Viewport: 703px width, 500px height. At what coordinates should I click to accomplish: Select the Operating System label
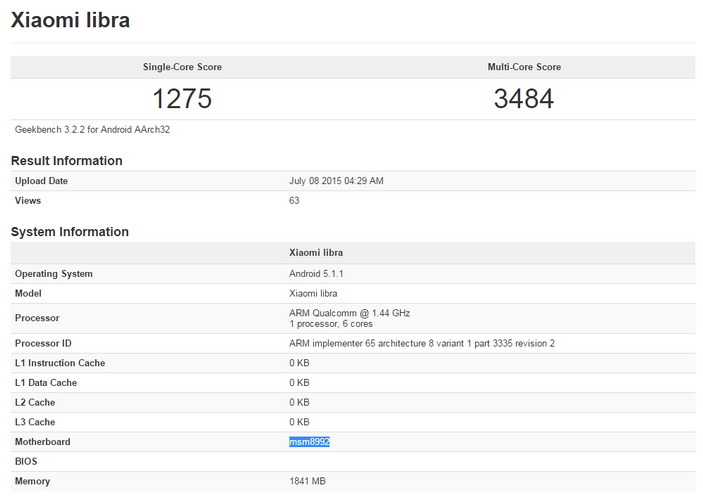pyautogui.click(x=54, y=274)
